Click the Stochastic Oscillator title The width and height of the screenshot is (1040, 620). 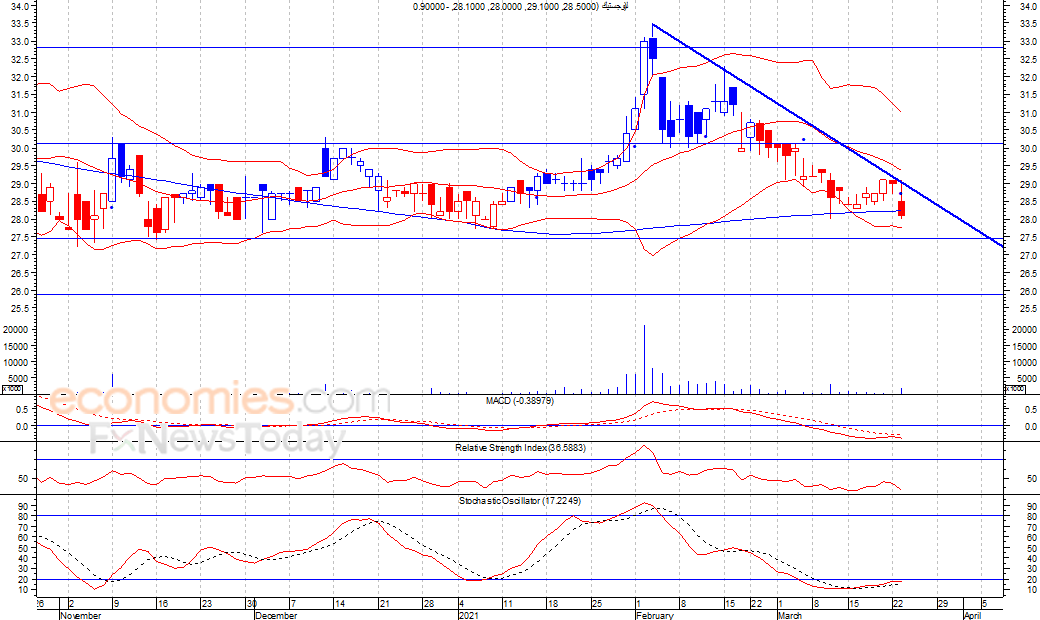(x=519, y=499)
